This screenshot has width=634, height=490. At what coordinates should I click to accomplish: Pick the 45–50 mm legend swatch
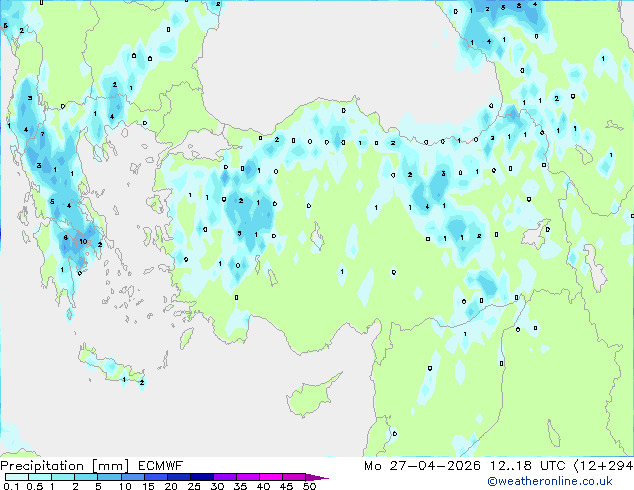click(x=294, y=477)
